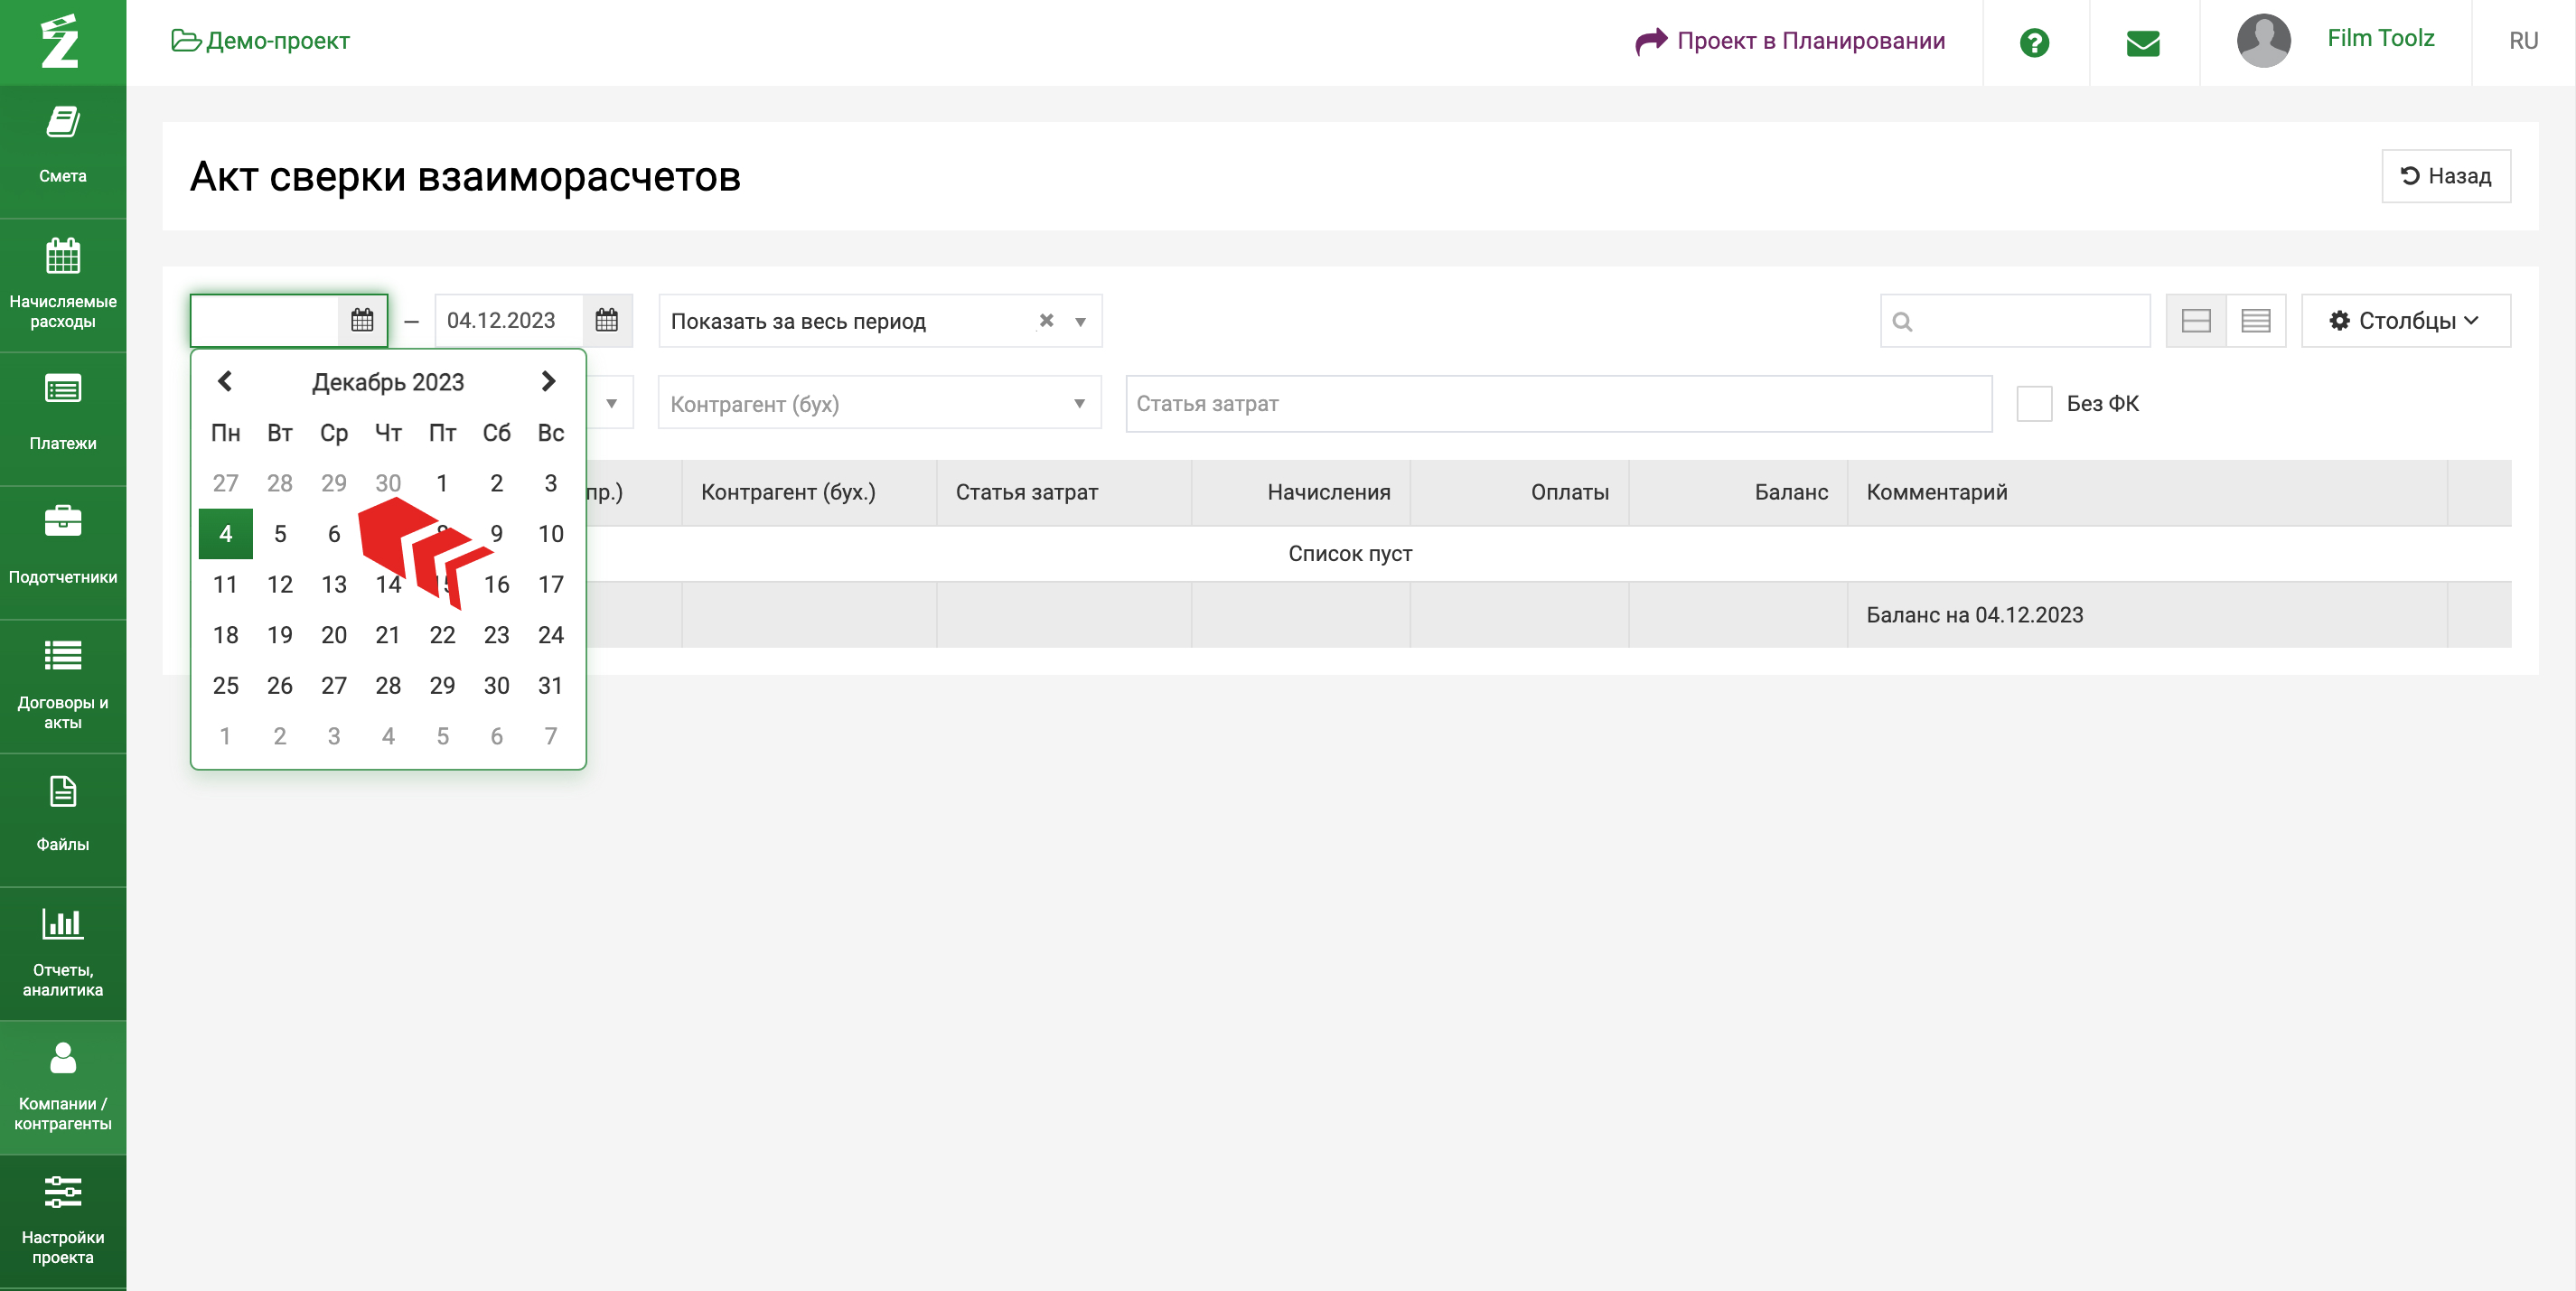The image size is (2576, 1291).
Task: Open Настройки проекта section
Action: pyautogui.click(x=63, y=1221)
